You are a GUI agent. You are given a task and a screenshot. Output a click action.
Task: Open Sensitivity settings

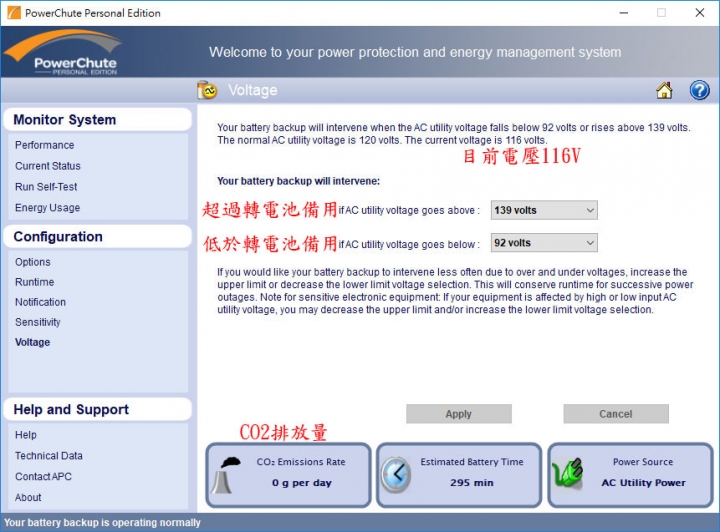[x=38, y=322]
